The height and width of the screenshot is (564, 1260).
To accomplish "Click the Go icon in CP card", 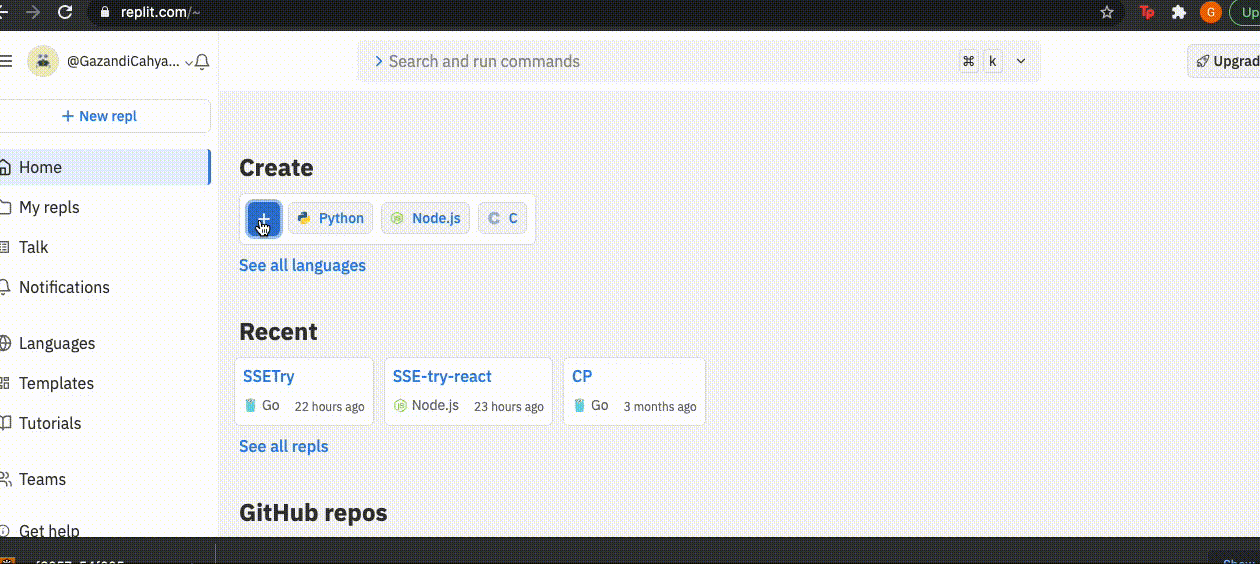I will click(579, 406).
